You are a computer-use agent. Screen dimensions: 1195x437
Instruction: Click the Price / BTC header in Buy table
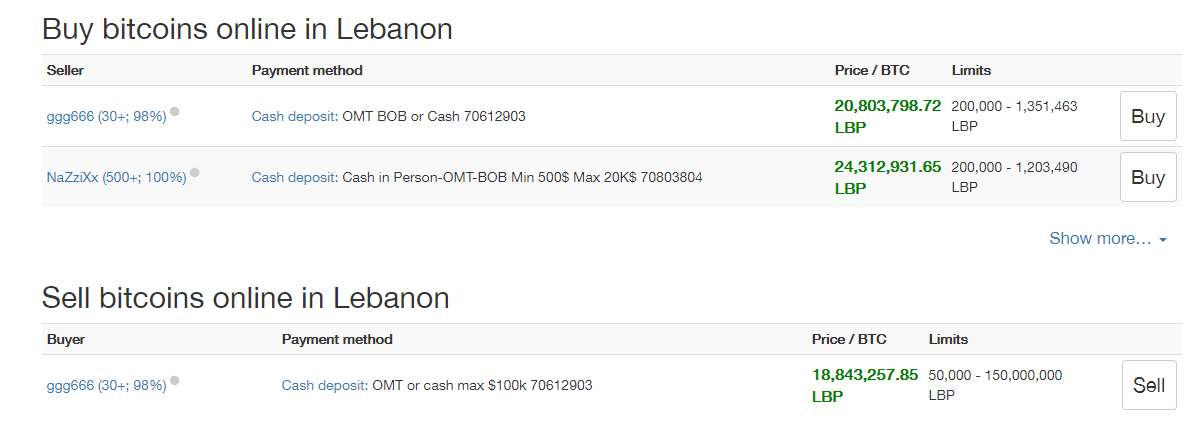(872, 70)
